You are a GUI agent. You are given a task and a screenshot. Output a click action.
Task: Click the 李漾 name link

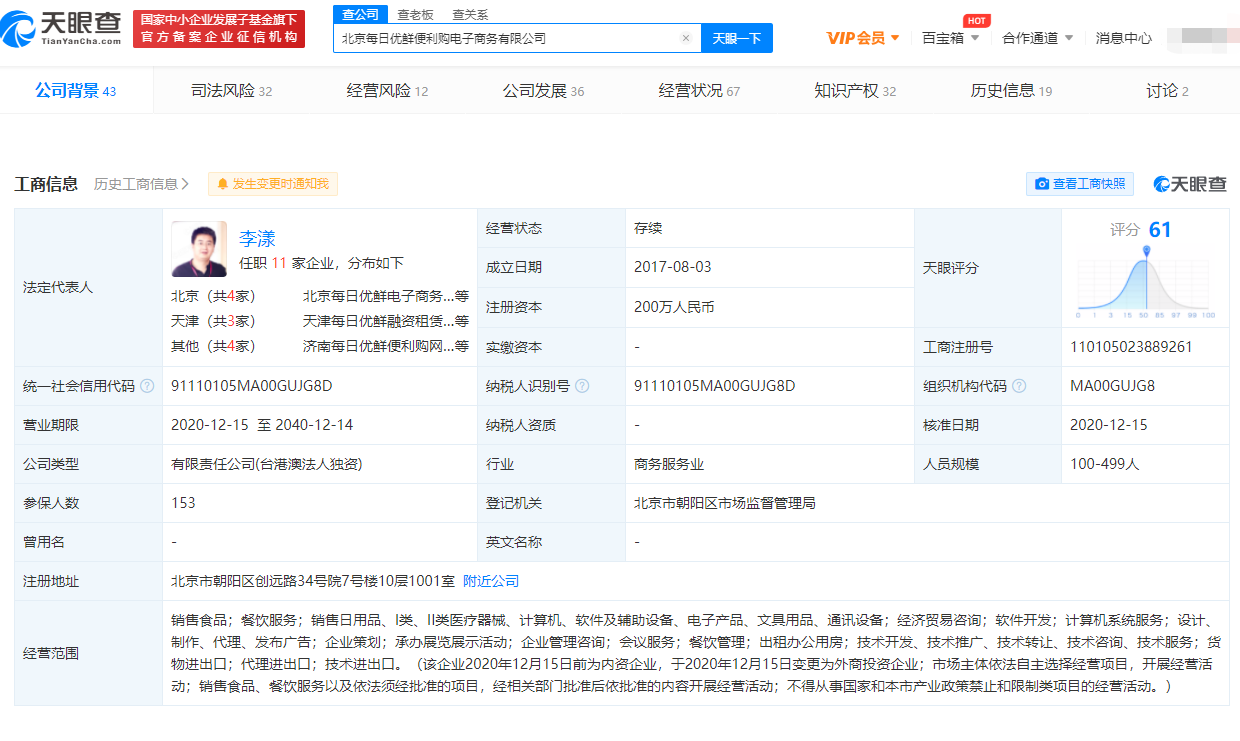(x=257, y=239)
